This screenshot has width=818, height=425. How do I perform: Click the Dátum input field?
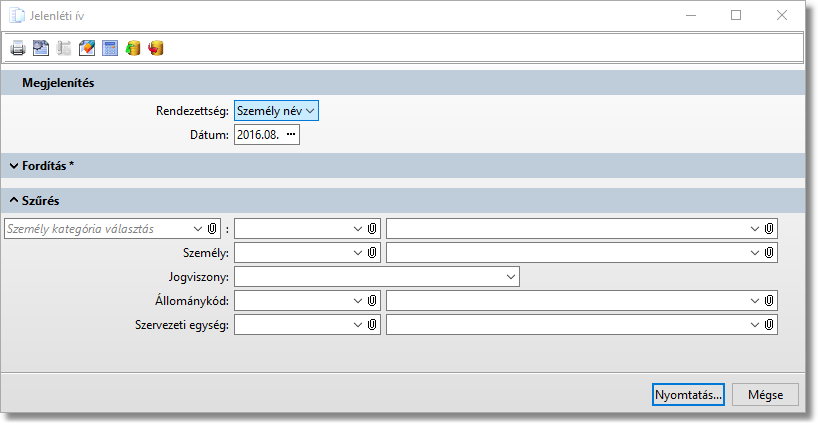257,134
